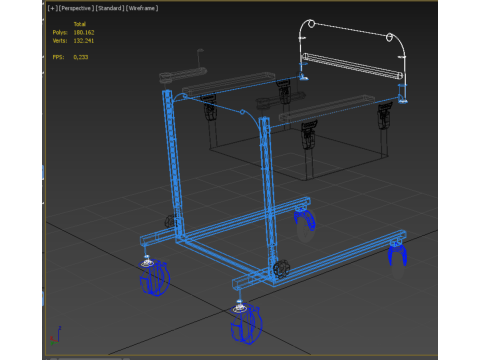480x360 pixels.
Task: Click the FPS value readout
Action: 81,57
